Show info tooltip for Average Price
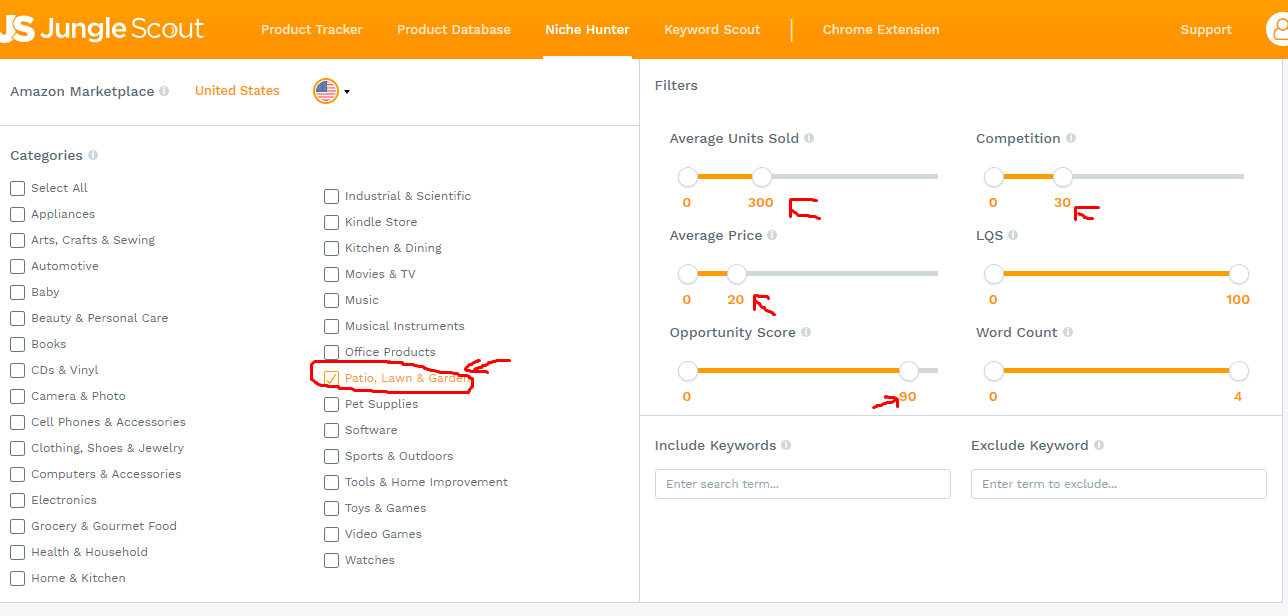Screen dimensions: 1288x616 point(772,236)
